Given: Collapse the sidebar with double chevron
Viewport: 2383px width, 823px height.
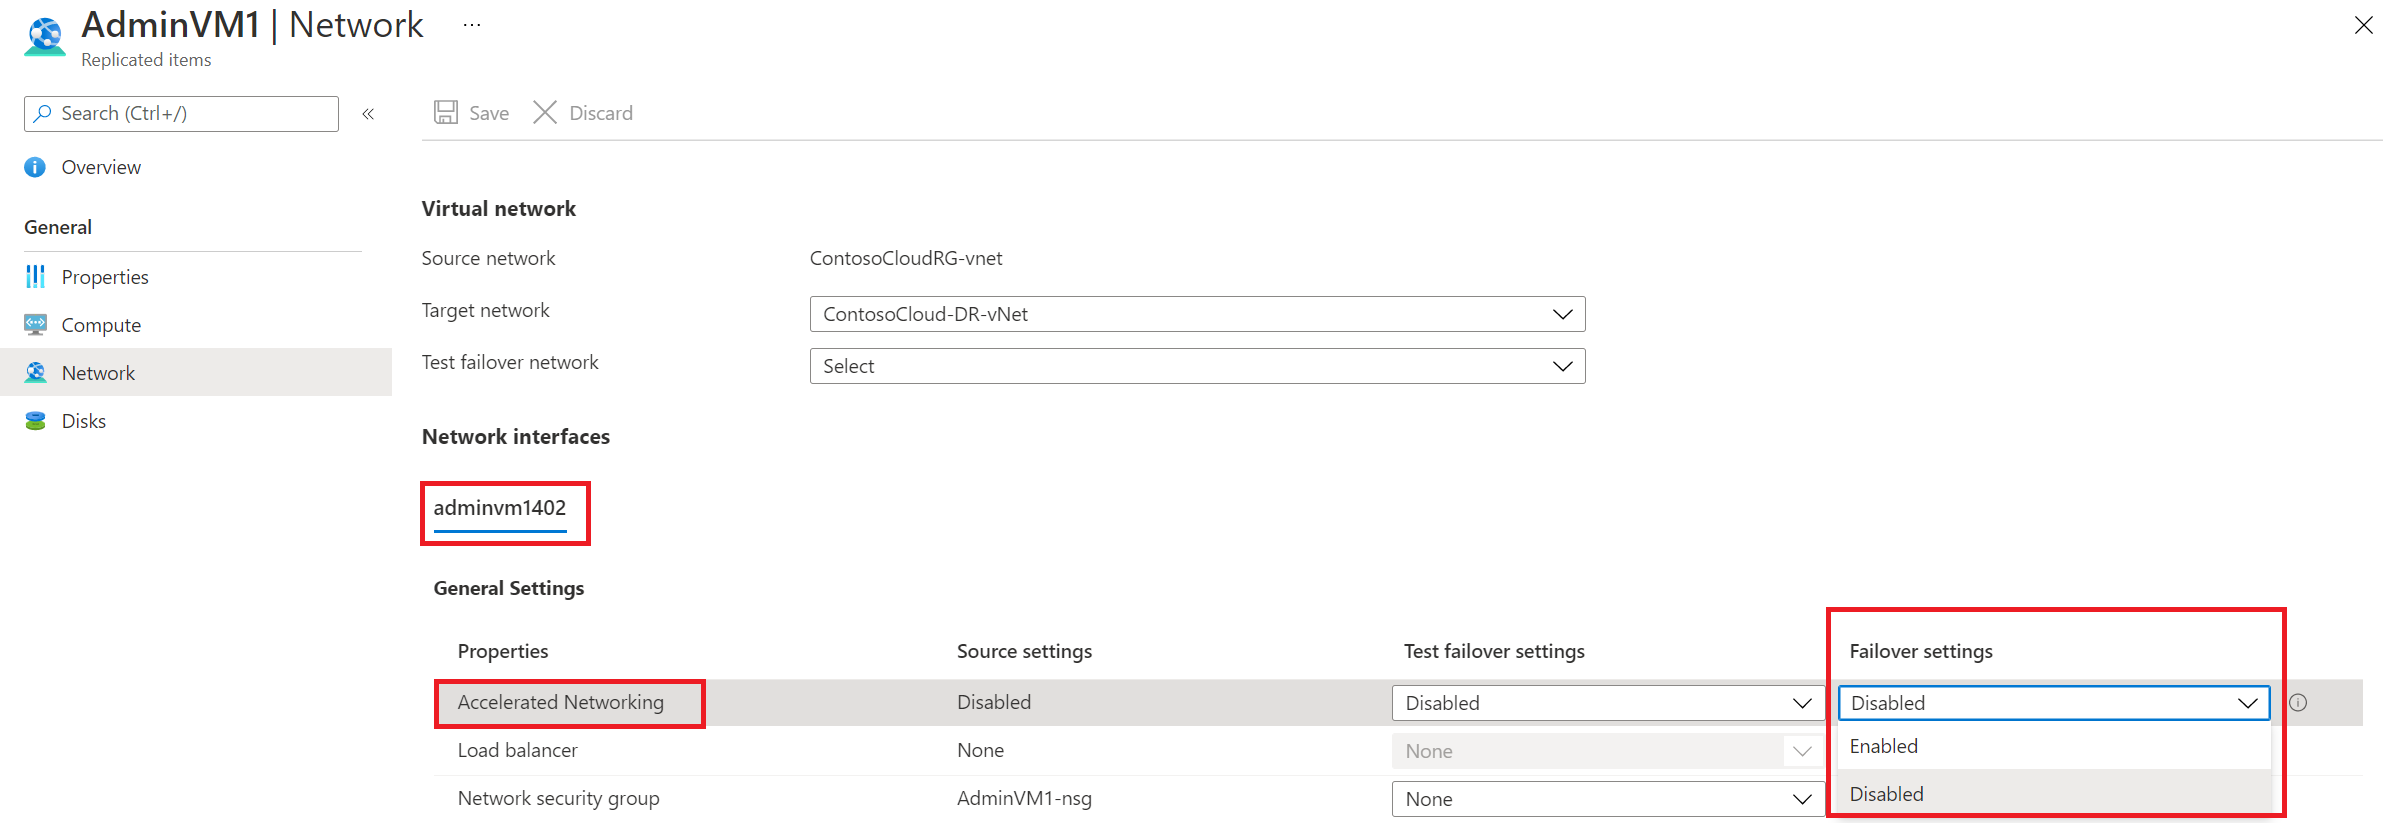Looking at the screenshot, I should coord(368,114).
